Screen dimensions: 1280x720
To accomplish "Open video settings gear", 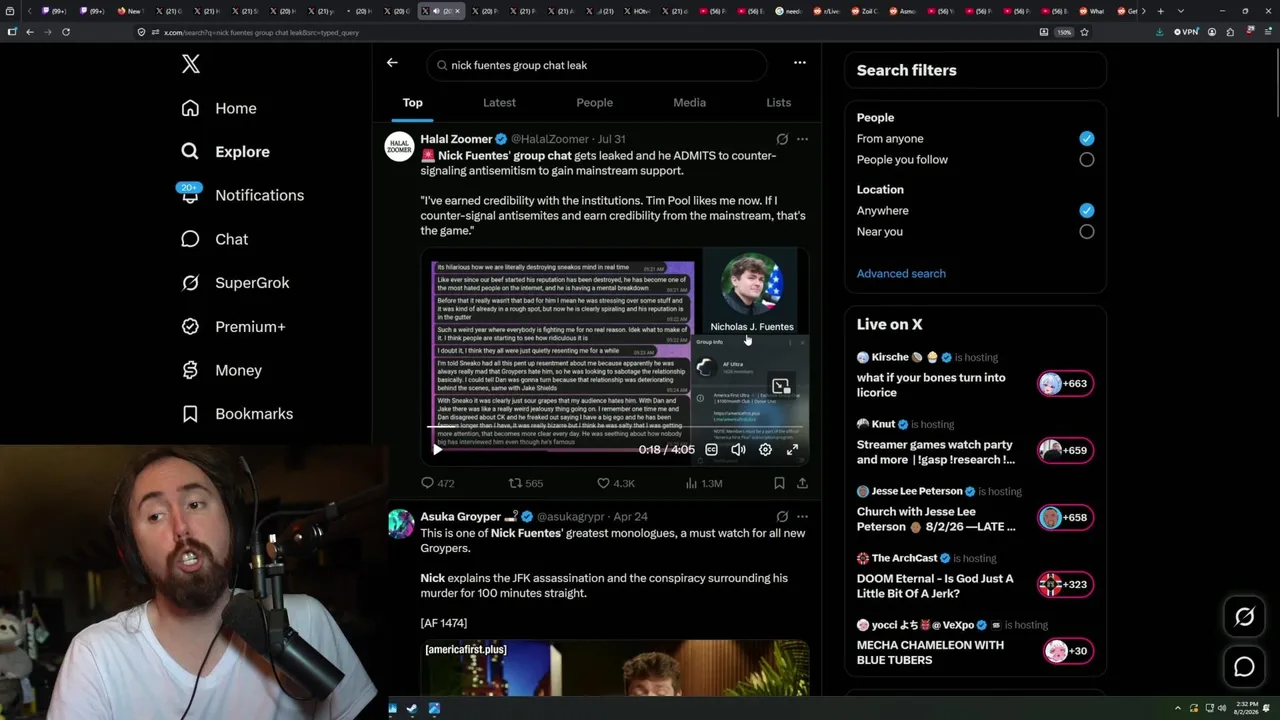I will coord(765,450).
